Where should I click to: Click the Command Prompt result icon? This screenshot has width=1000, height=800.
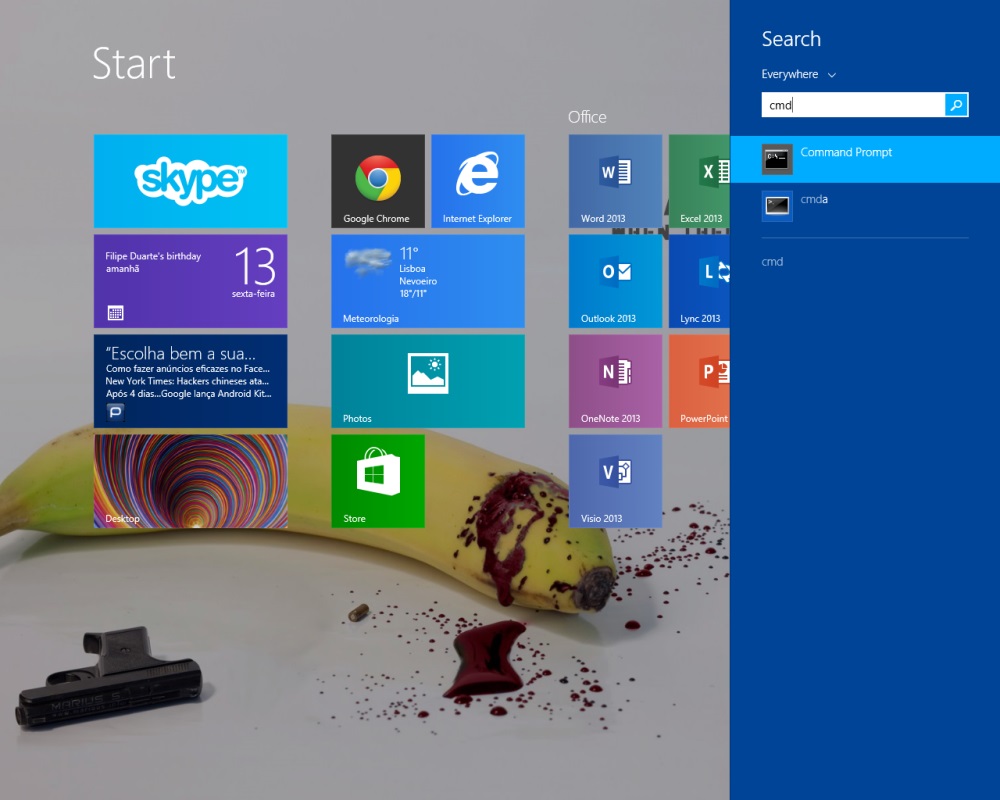tap(777, 159)
